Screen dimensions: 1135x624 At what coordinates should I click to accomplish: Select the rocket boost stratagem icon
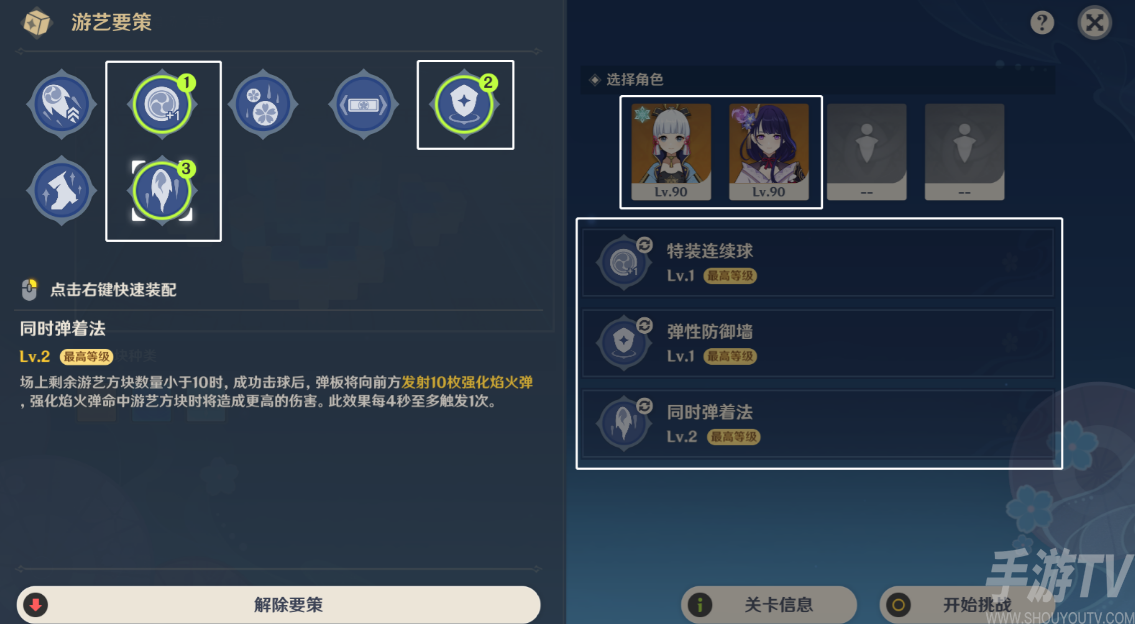click(62, 105)
